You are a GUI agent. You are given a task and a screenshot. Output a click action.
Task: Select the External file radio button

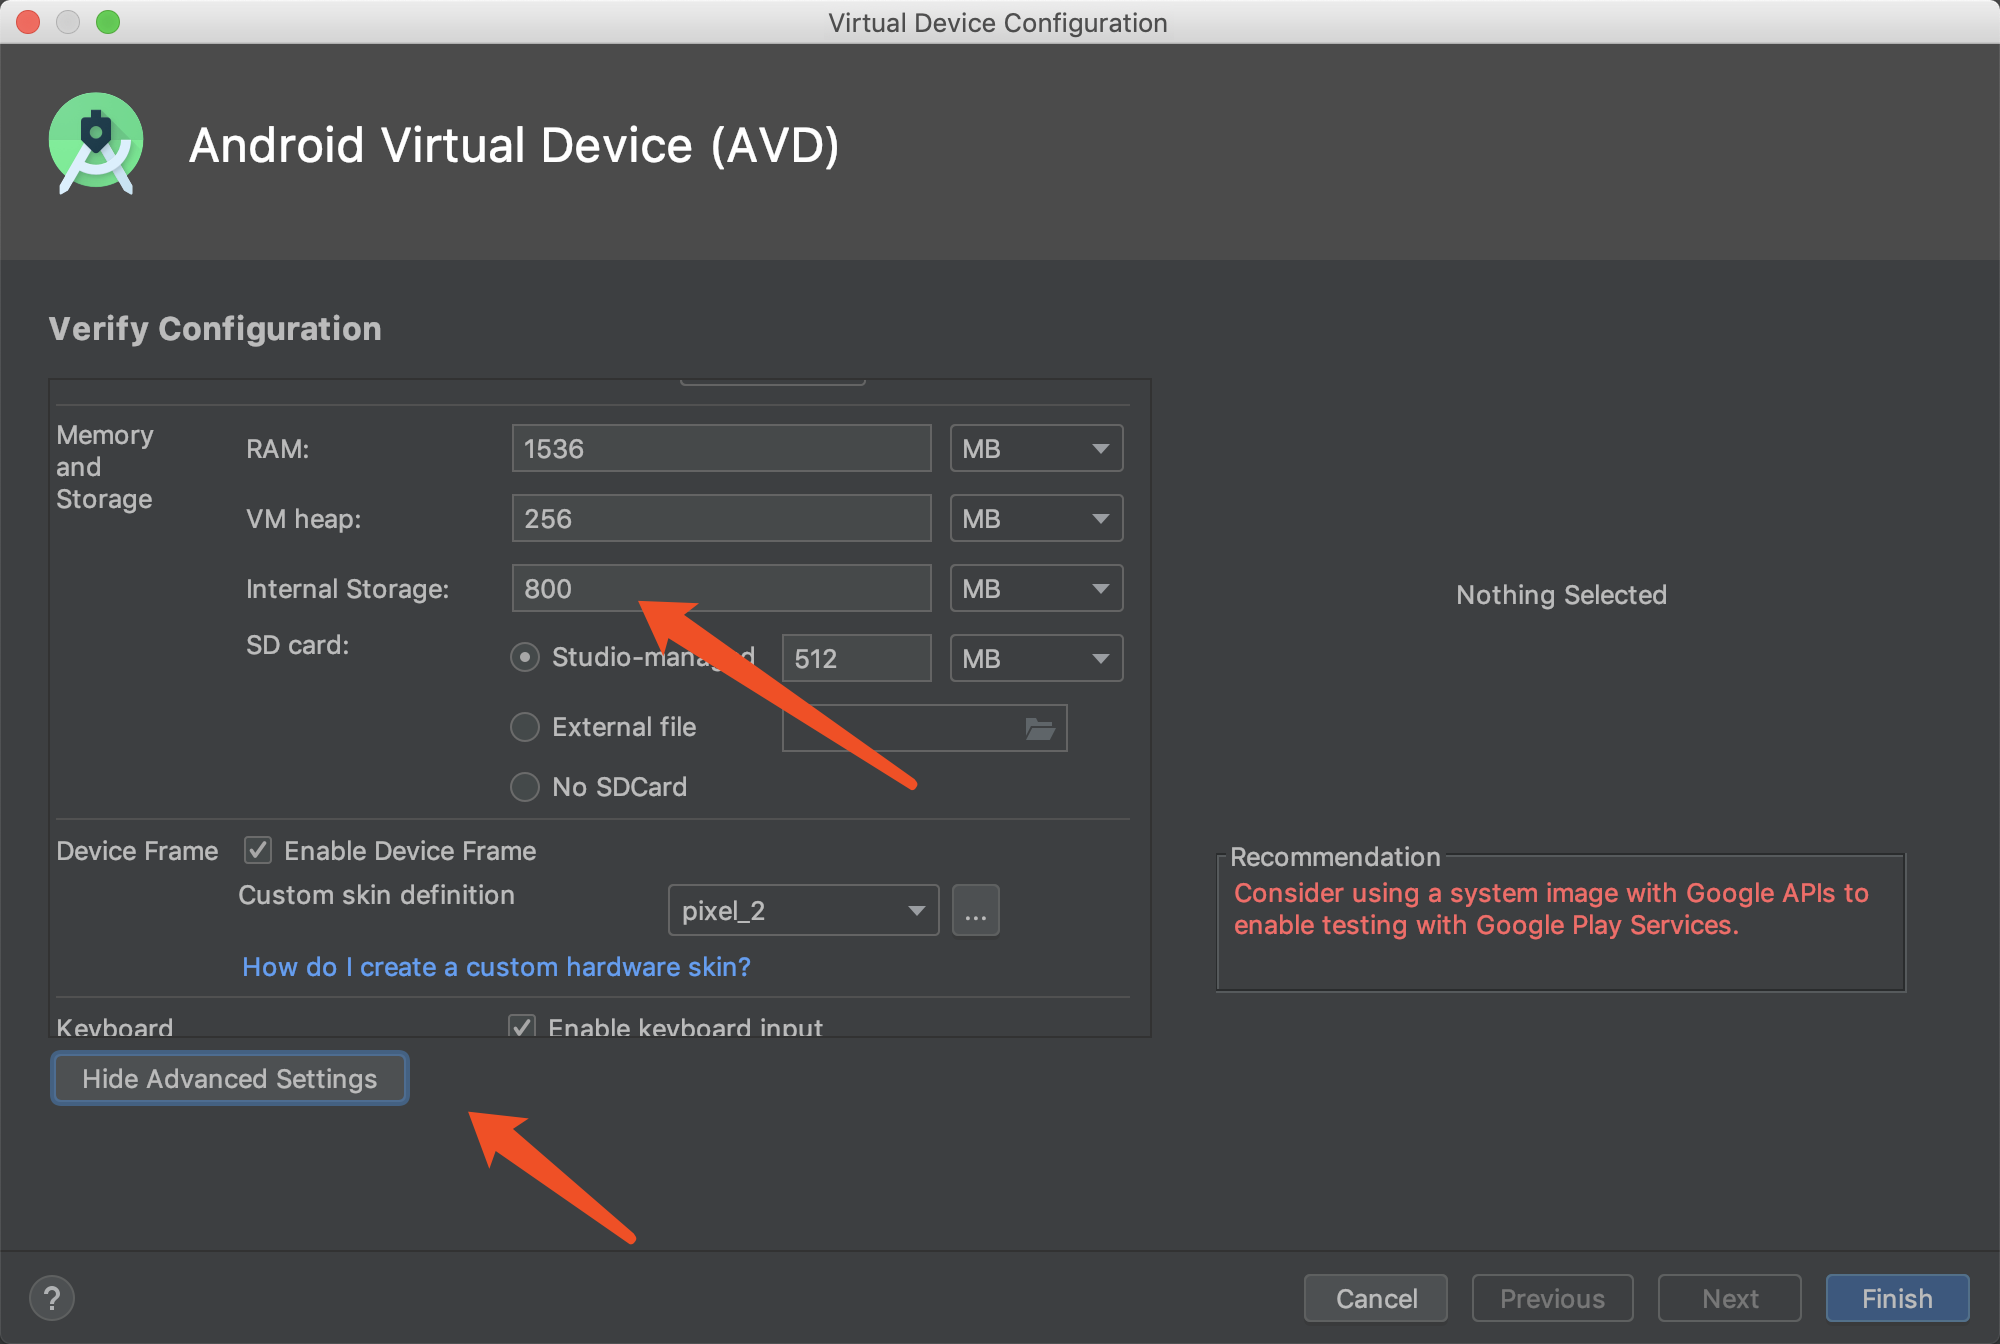pyautogui.click(x=525, y=727)
